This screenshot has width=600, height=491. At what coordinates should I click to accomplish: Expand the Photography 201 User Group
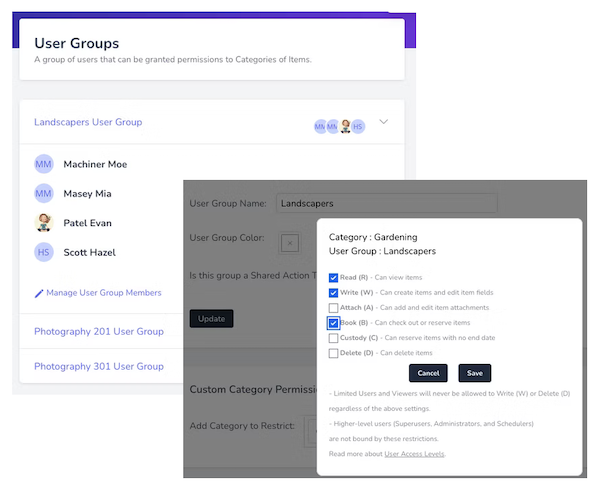[98, 331]
